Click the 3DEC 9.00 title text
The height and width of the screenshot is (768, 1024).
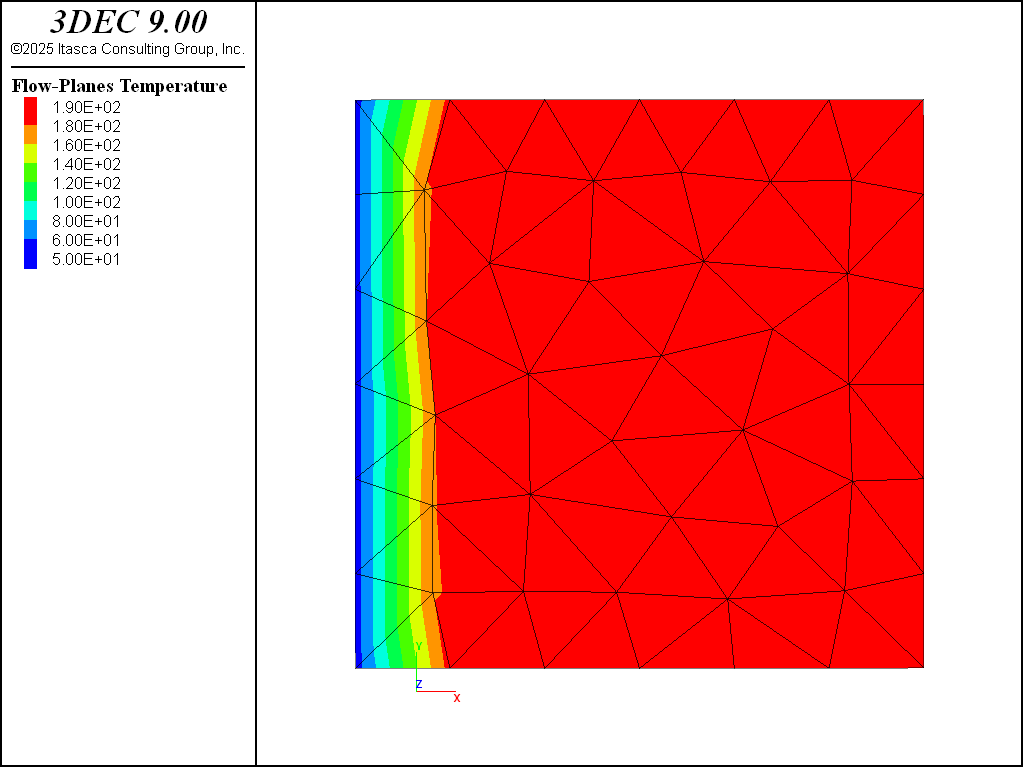[x=128, y=23]
